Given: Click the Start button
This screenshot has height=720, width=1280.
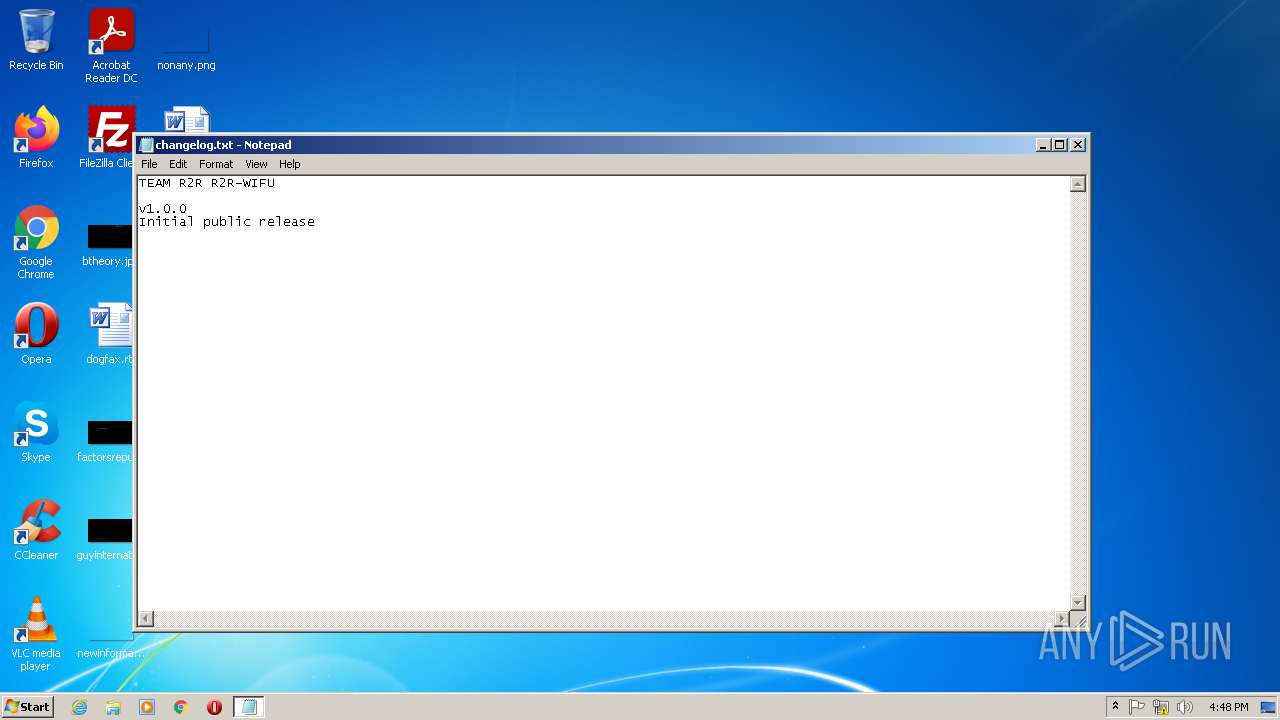Looking at the screenshot, I should point(27,707).
